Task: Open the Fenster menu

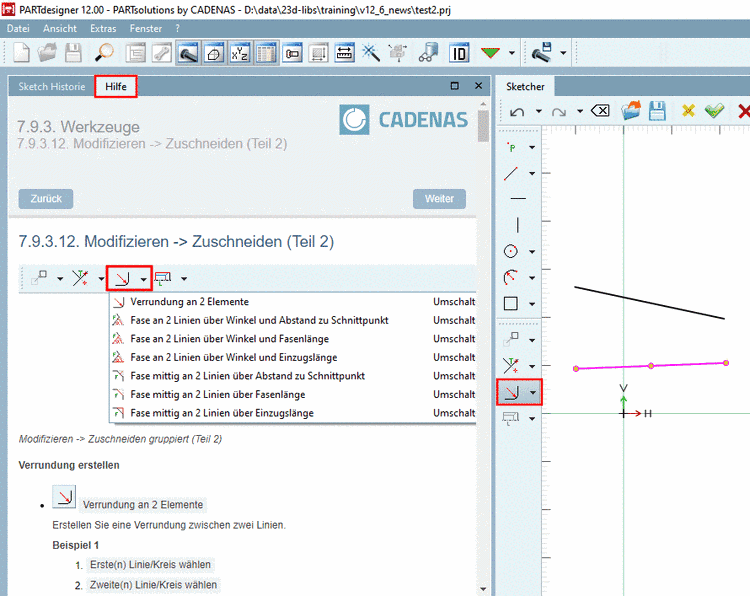Action: 146,29
